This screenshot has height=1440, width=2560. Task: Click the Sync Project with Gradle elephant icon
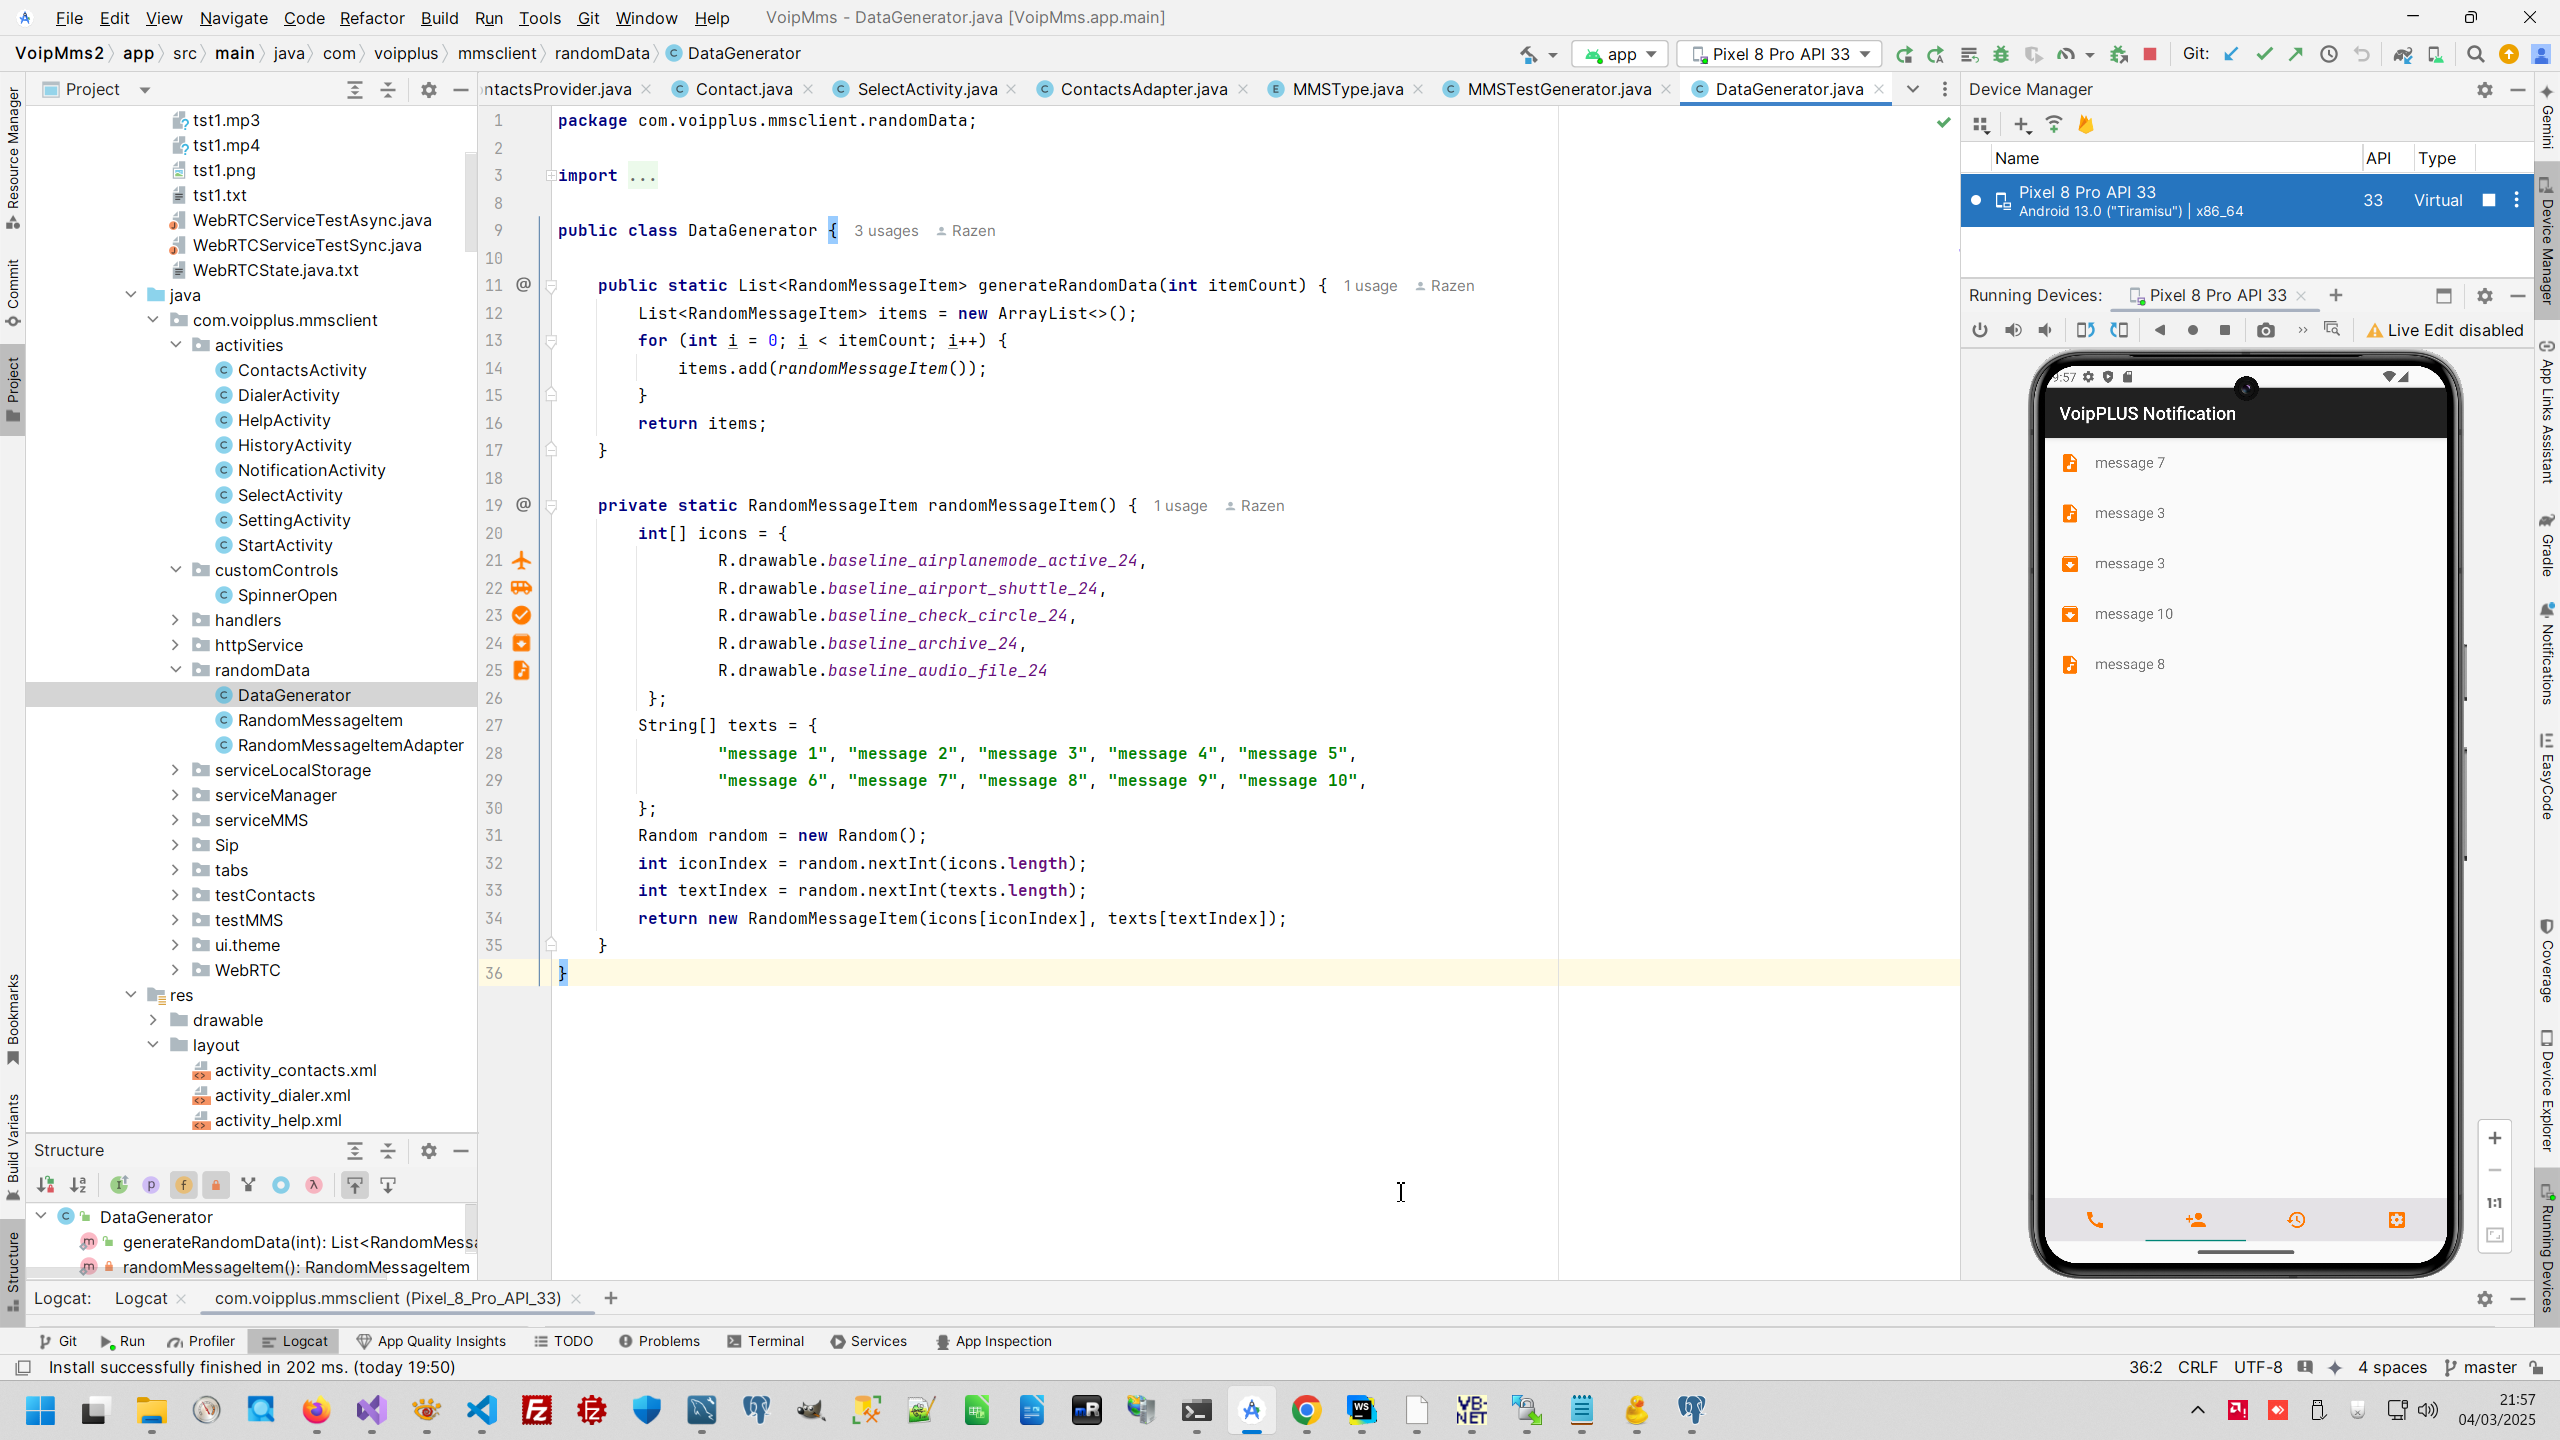(x=2402, y=54)
